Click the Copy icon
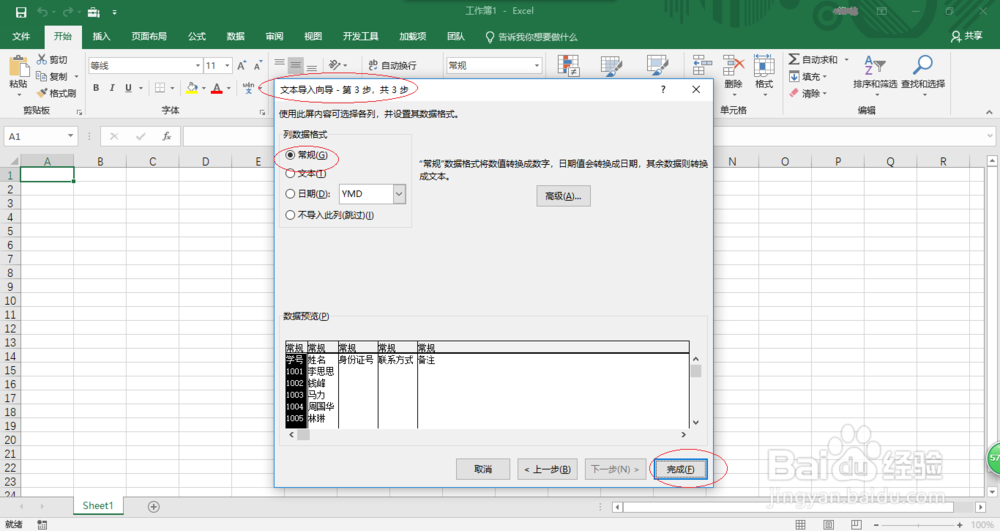Screen dimensions: 1000x531 click(x=42, y=76)
